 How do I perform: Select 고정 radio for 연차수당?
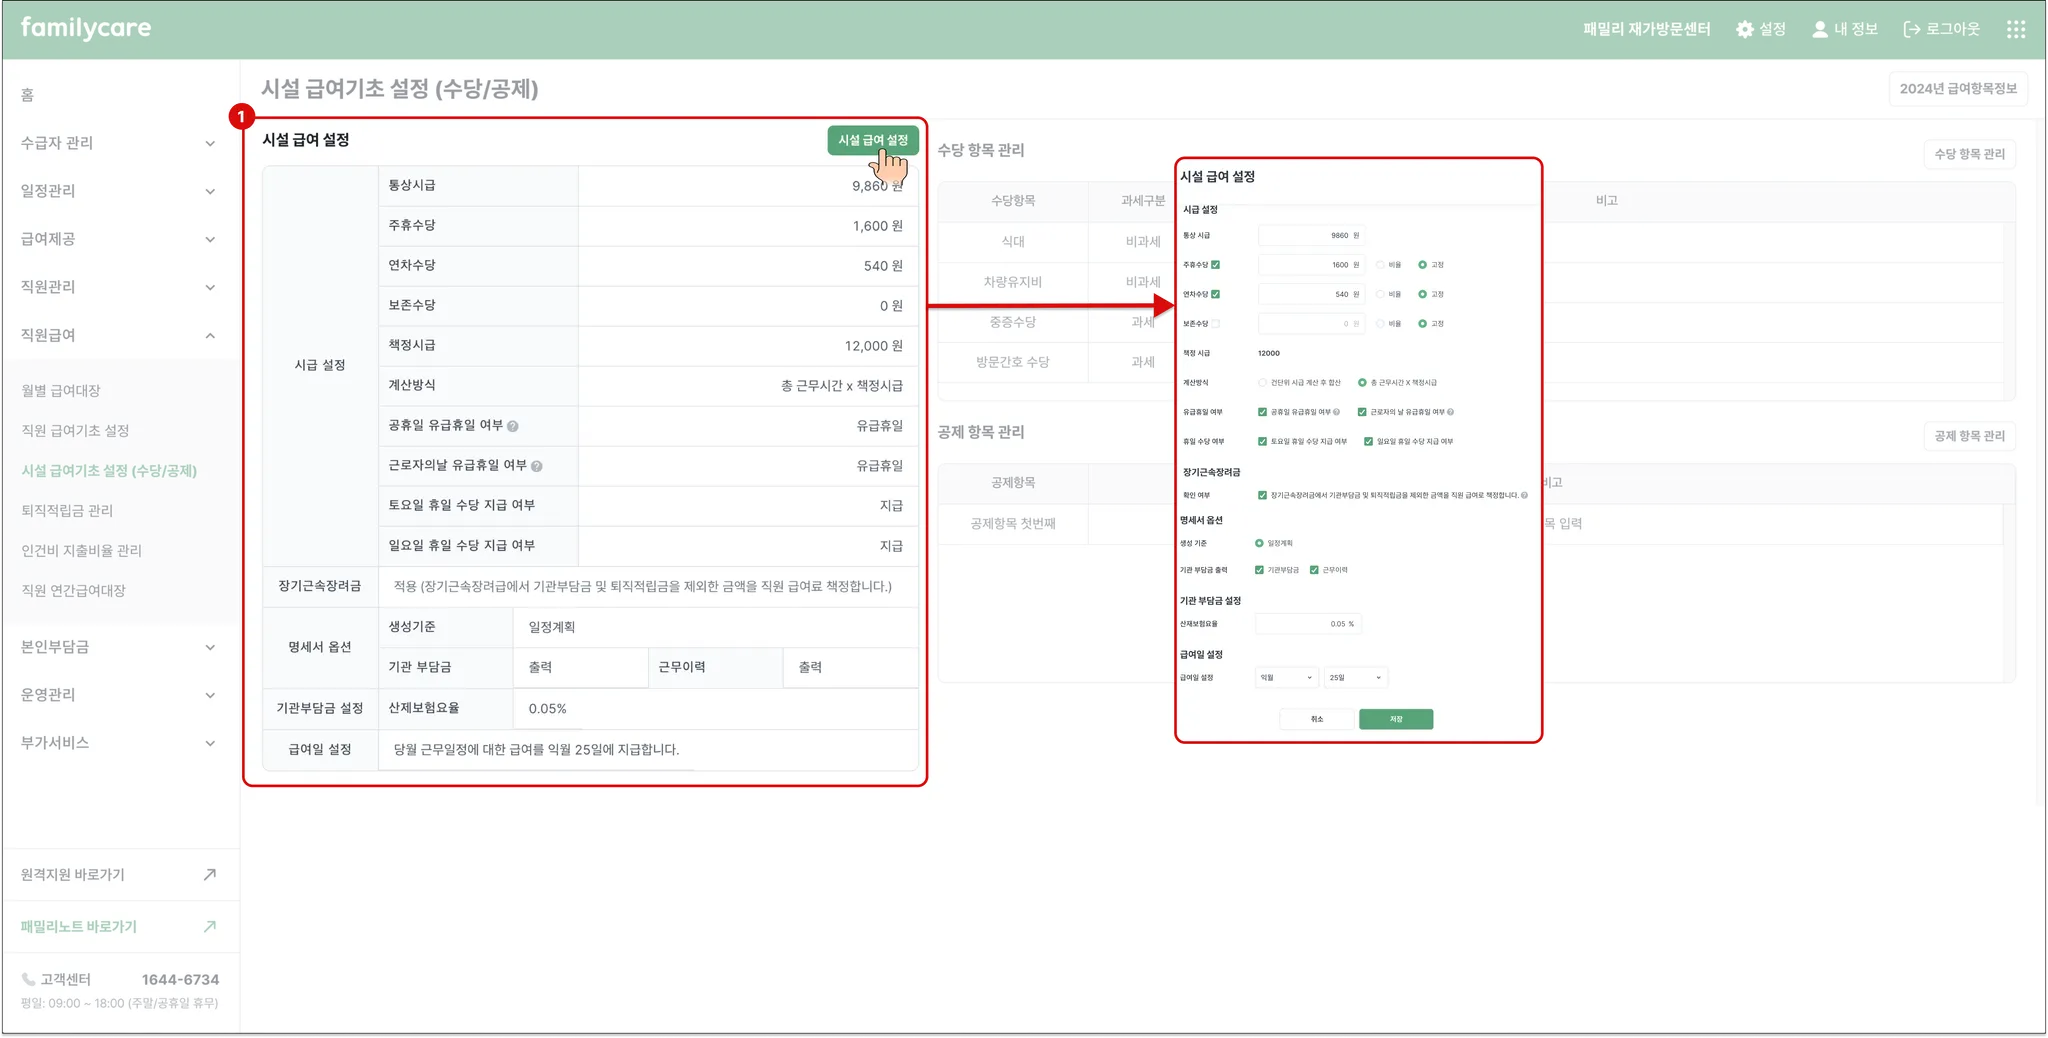point(1422,294)
